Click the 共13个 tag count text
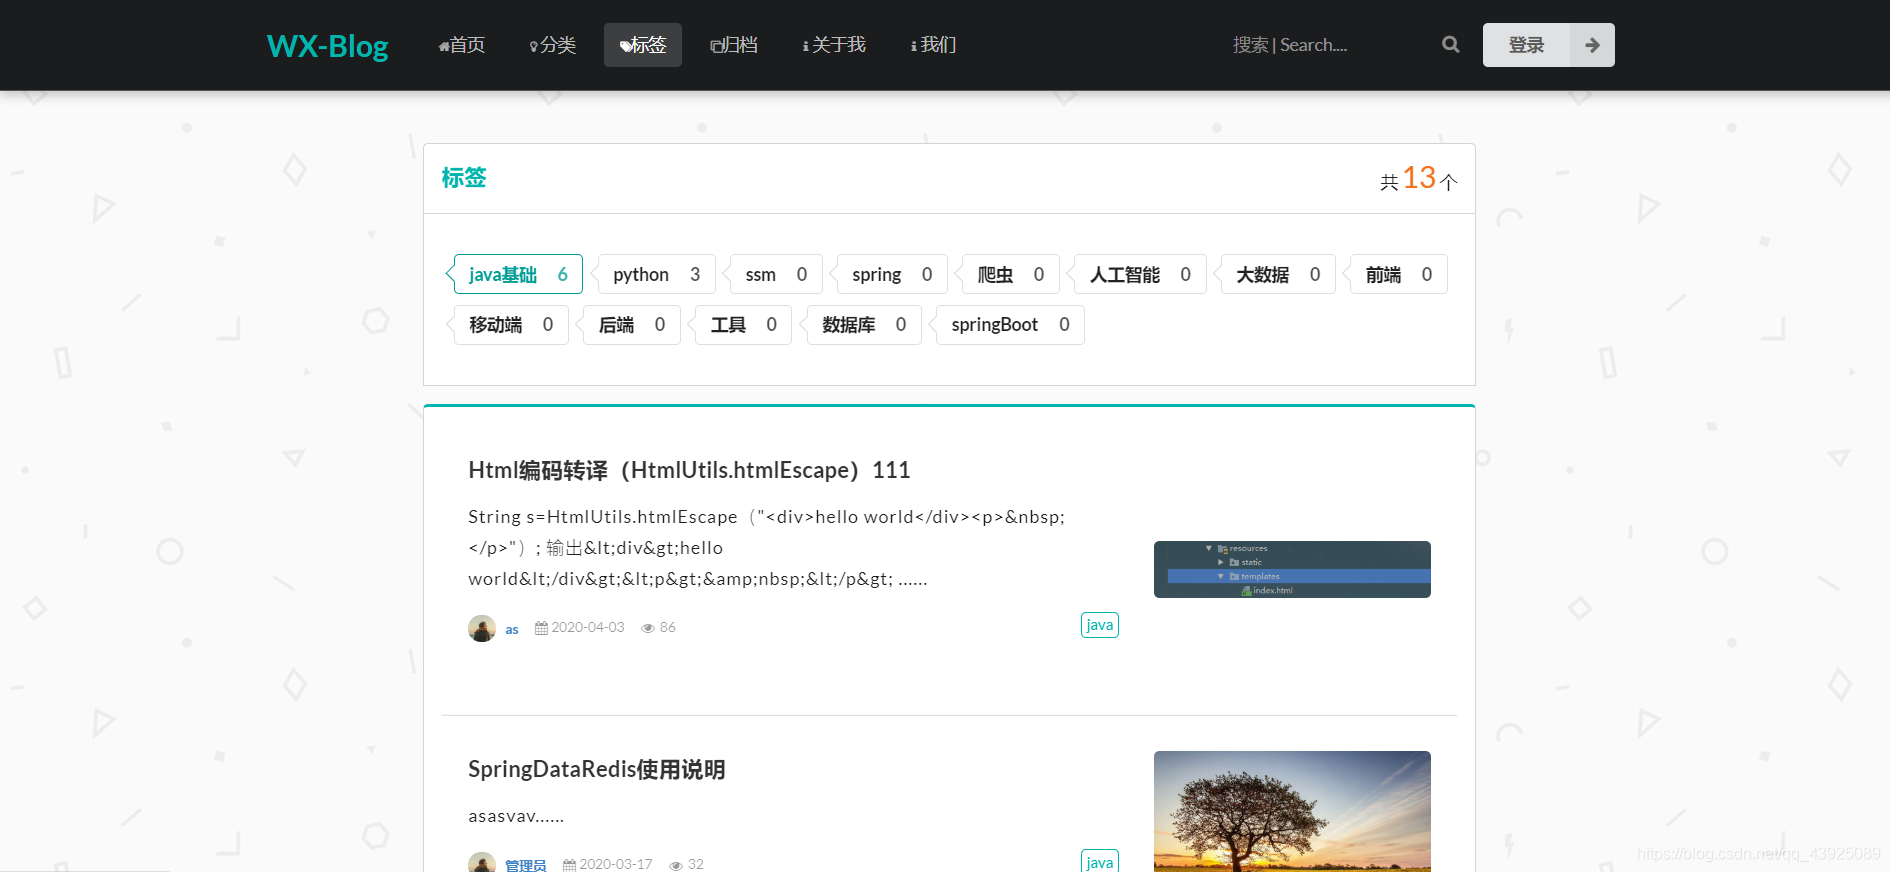The image size is (1890, 872). coord(1418,179)
